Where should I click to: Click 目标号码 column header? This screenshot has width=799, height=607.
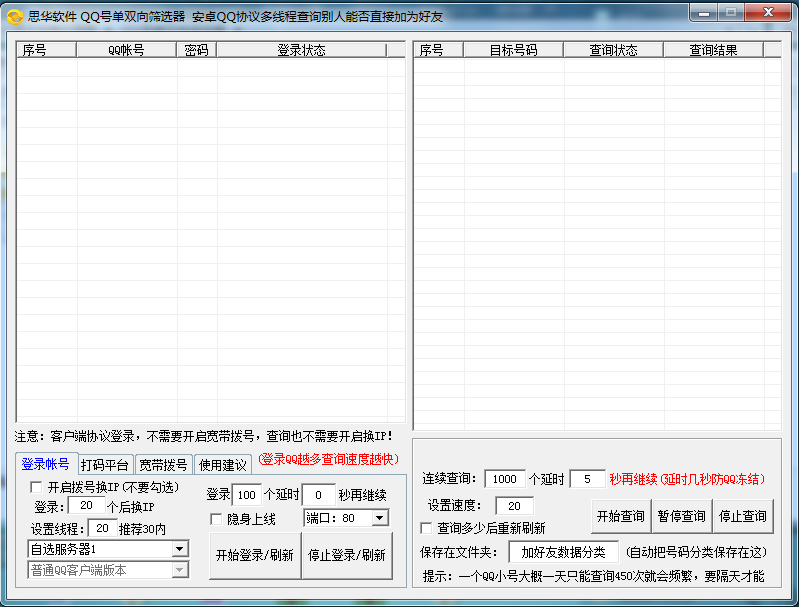click(x=513, y=50)
